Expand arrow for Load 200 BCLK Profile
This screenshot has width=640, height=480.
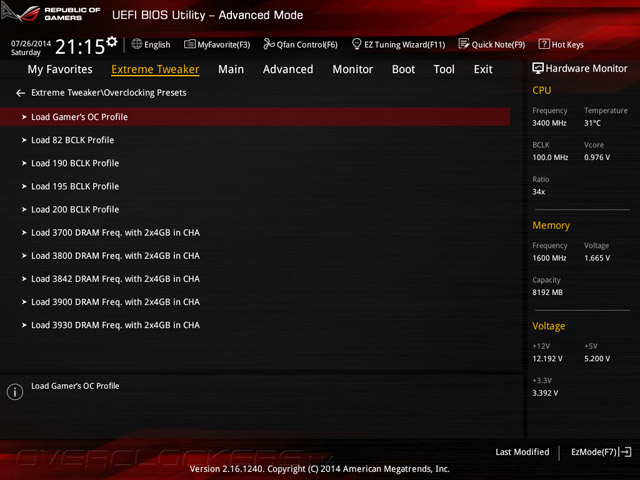point(24,209)
